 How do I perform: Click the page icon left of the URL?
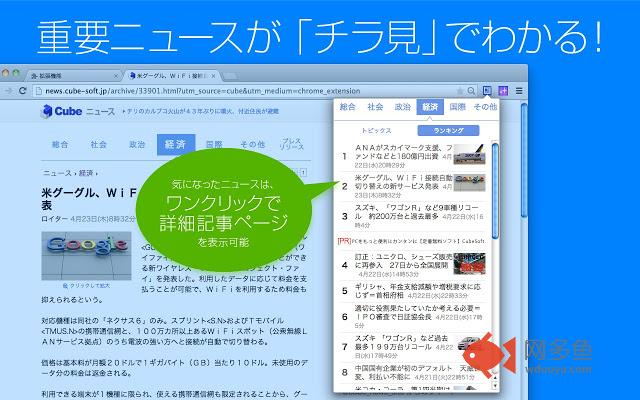point(39,91)
